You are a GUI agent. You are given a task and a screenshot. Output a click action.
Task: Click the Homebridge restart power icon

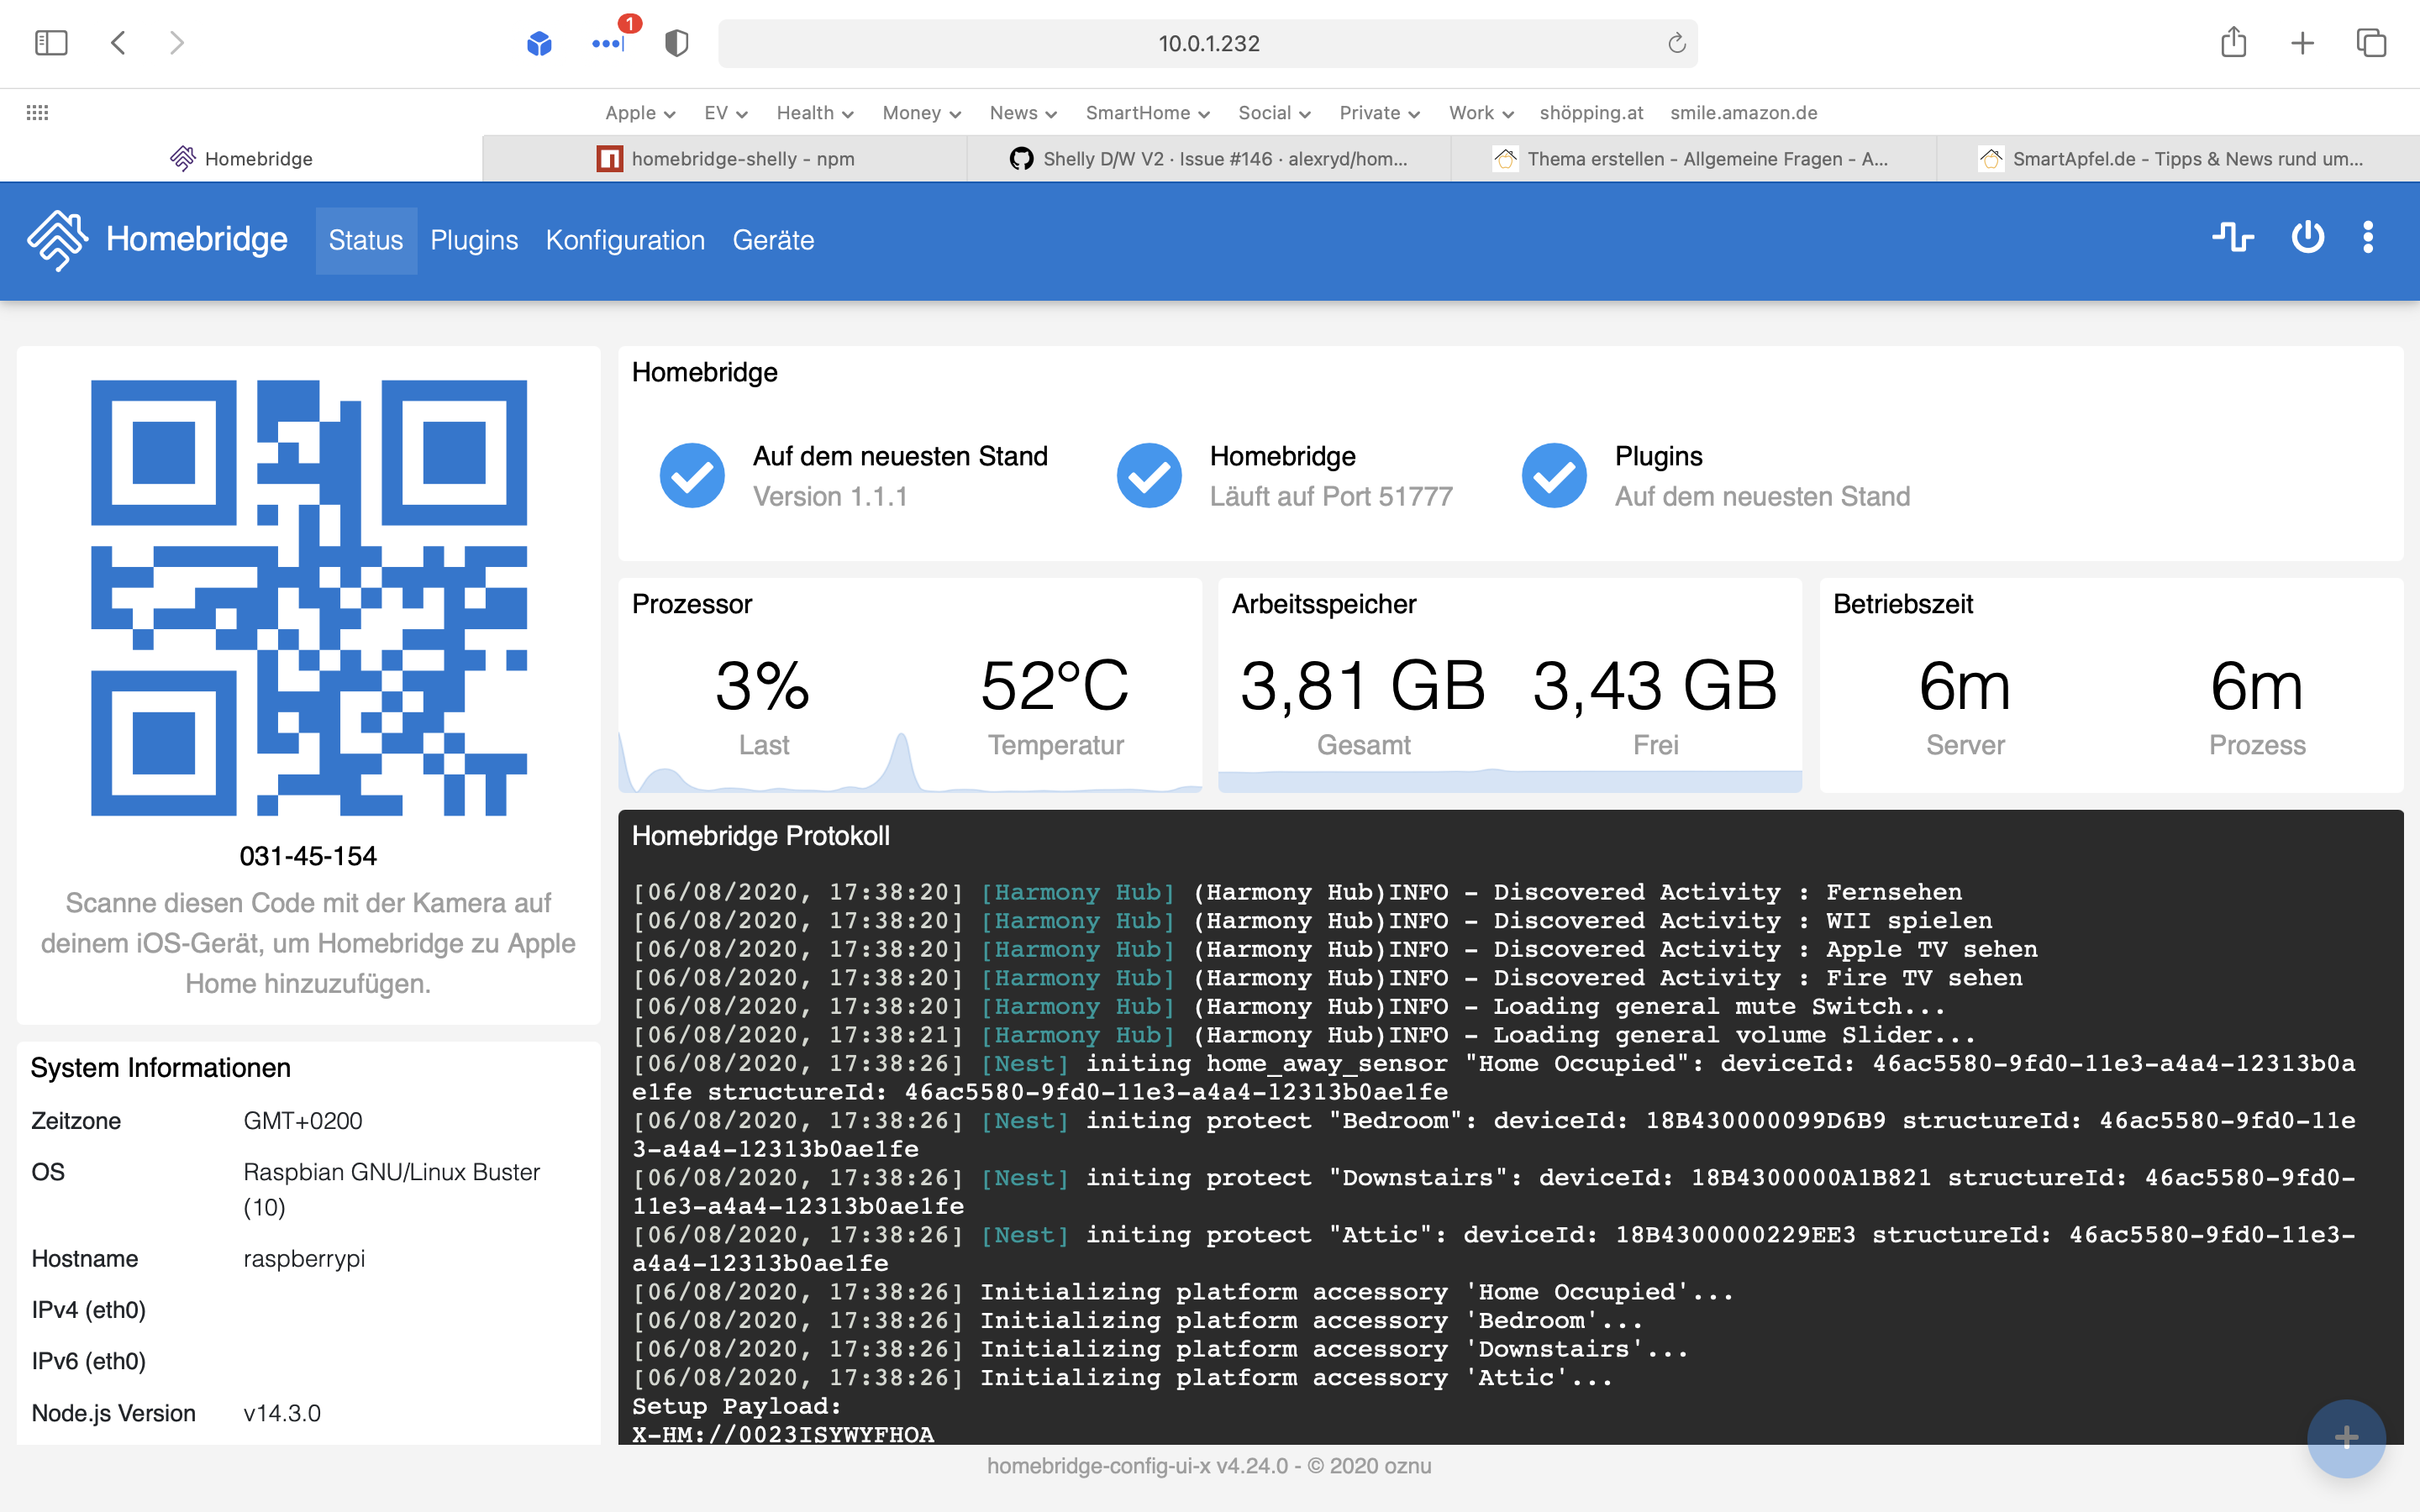click(x=2307, y=238)
